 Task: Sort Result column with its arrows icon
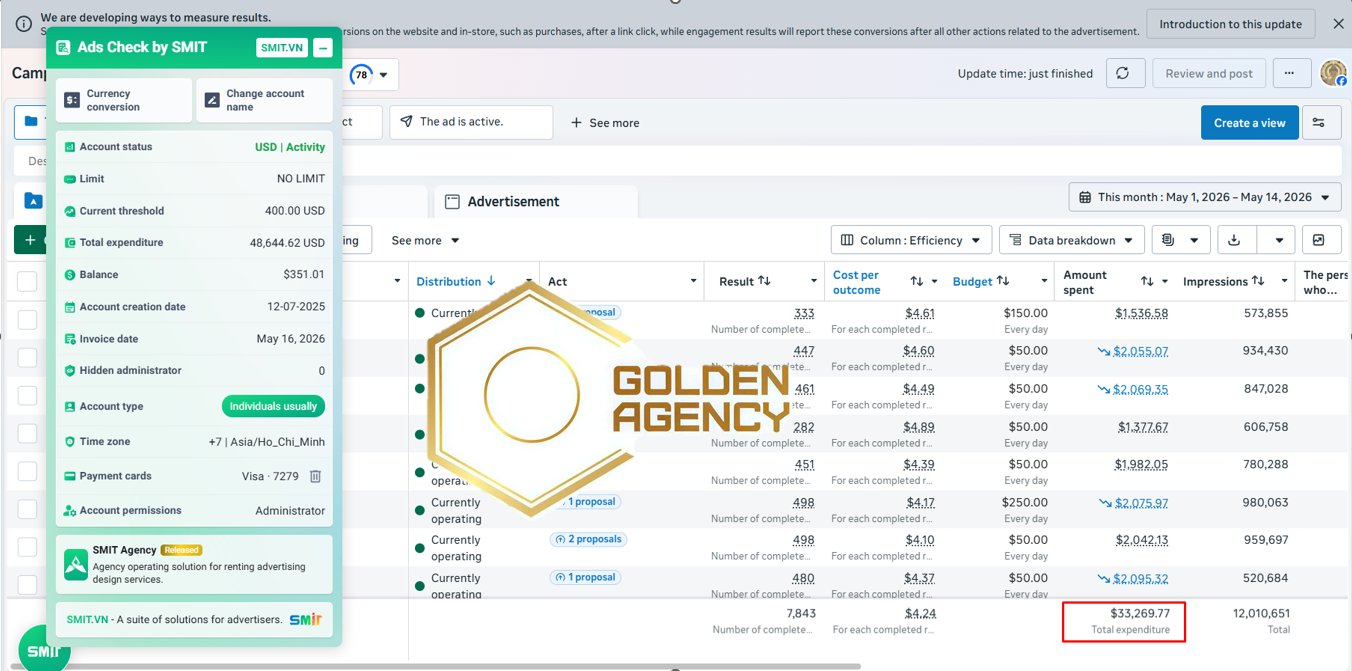765,281
